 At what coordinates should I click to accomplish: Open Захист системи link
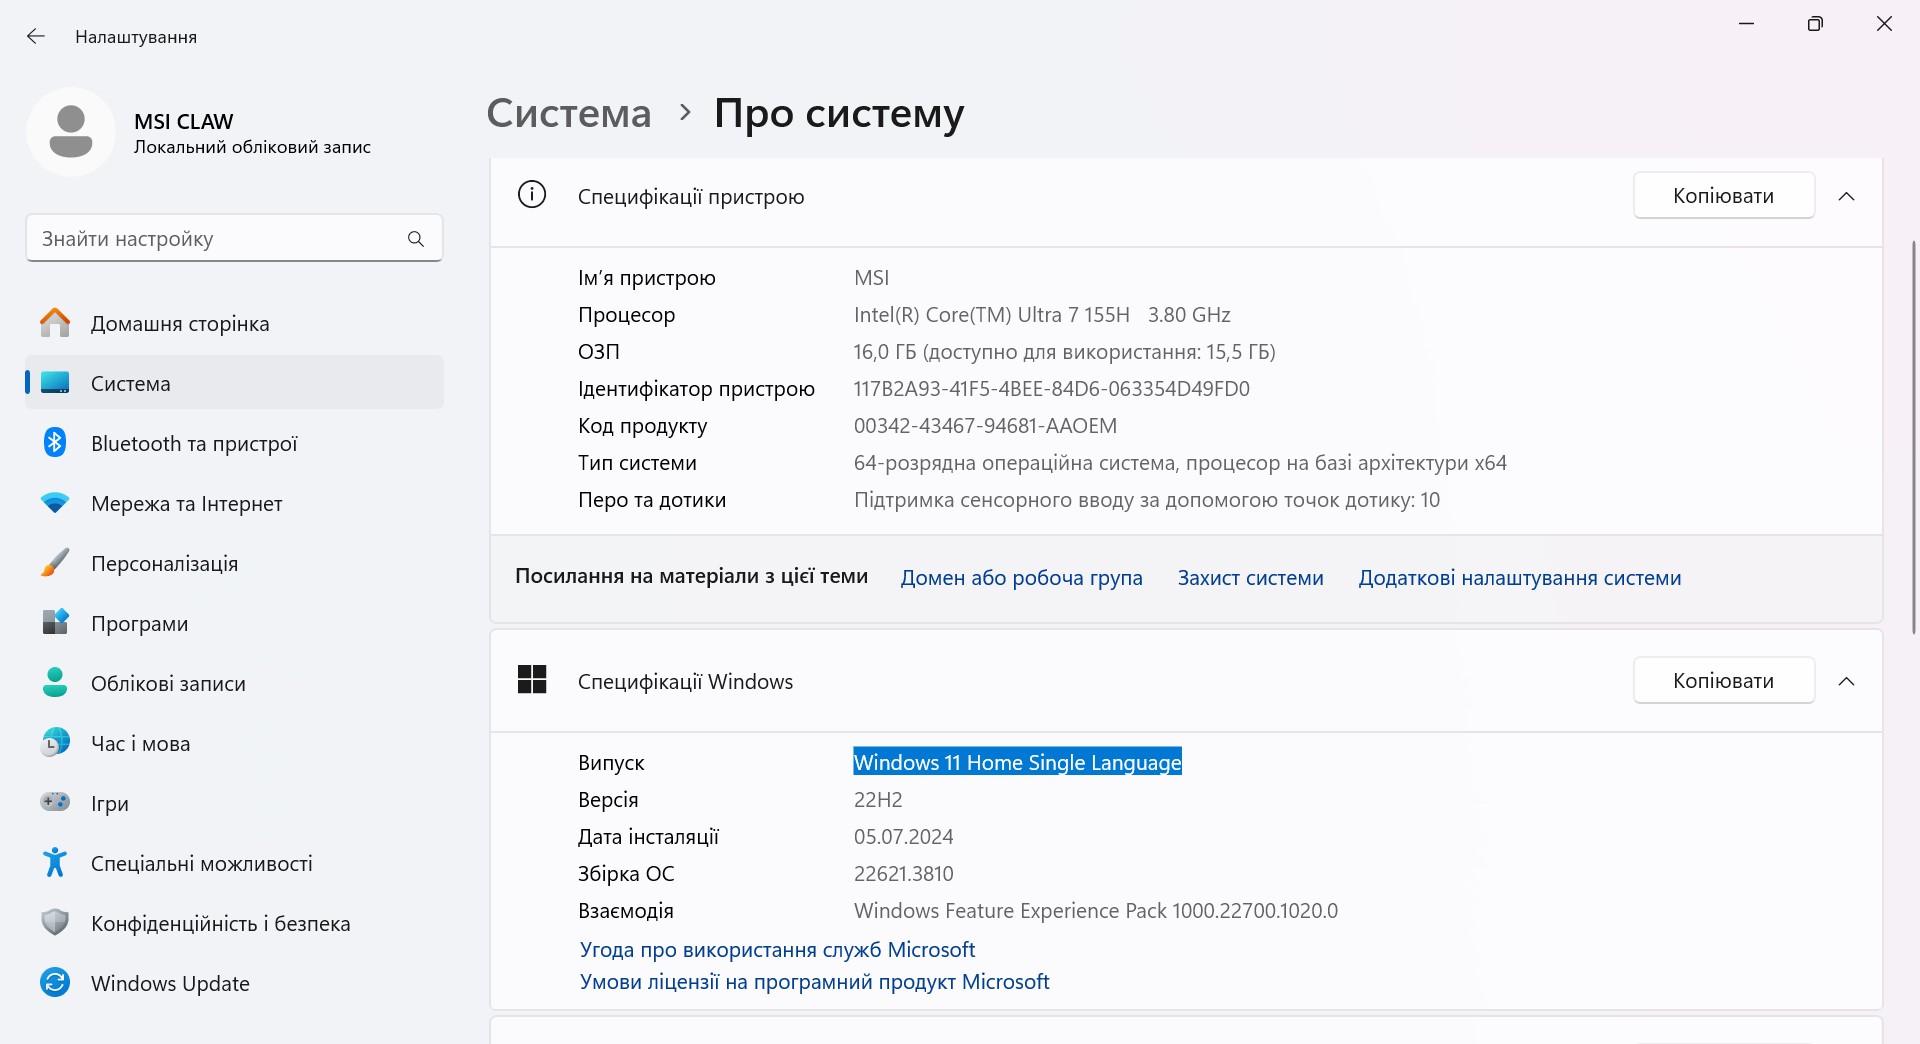(1250, 578)
